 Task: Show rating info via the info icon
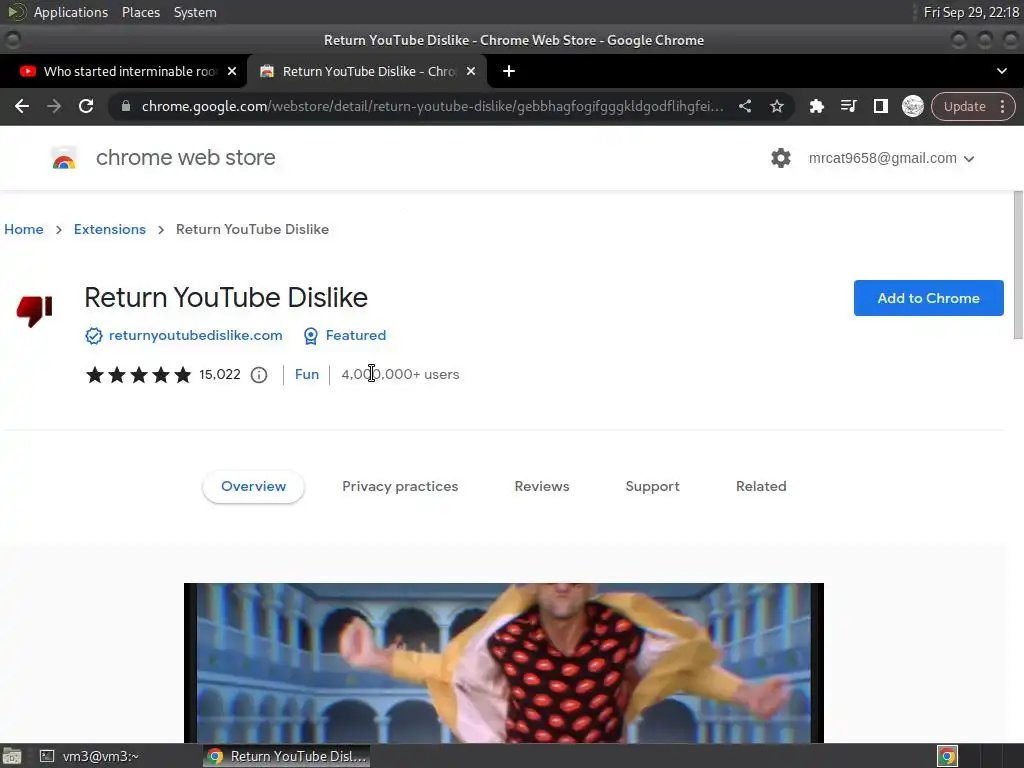coord(259,375)
